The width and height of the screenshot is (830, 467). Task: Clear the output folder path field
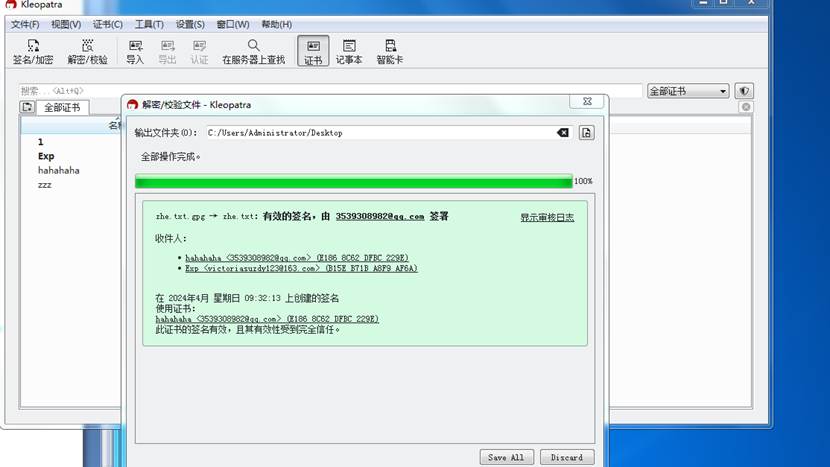coord(563,132)
